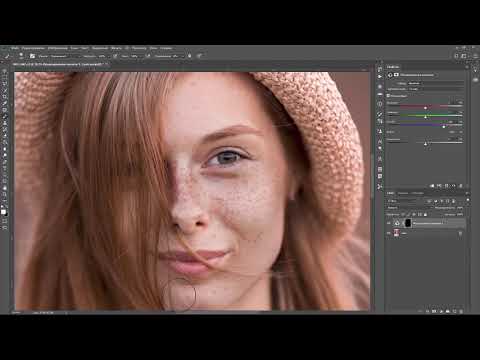Image resolution: width=480 pixels, height=360 pixels.
Task: Open the Edit menu
Action: coord(33,48)
